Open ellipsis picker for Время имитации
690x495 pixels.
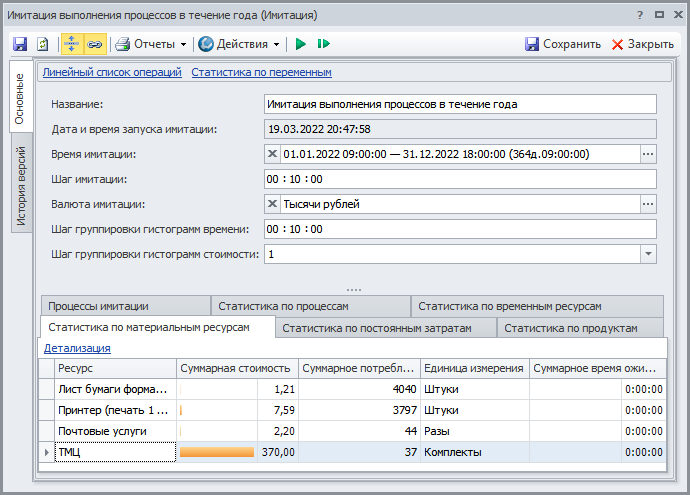click(x=648, y=154)
